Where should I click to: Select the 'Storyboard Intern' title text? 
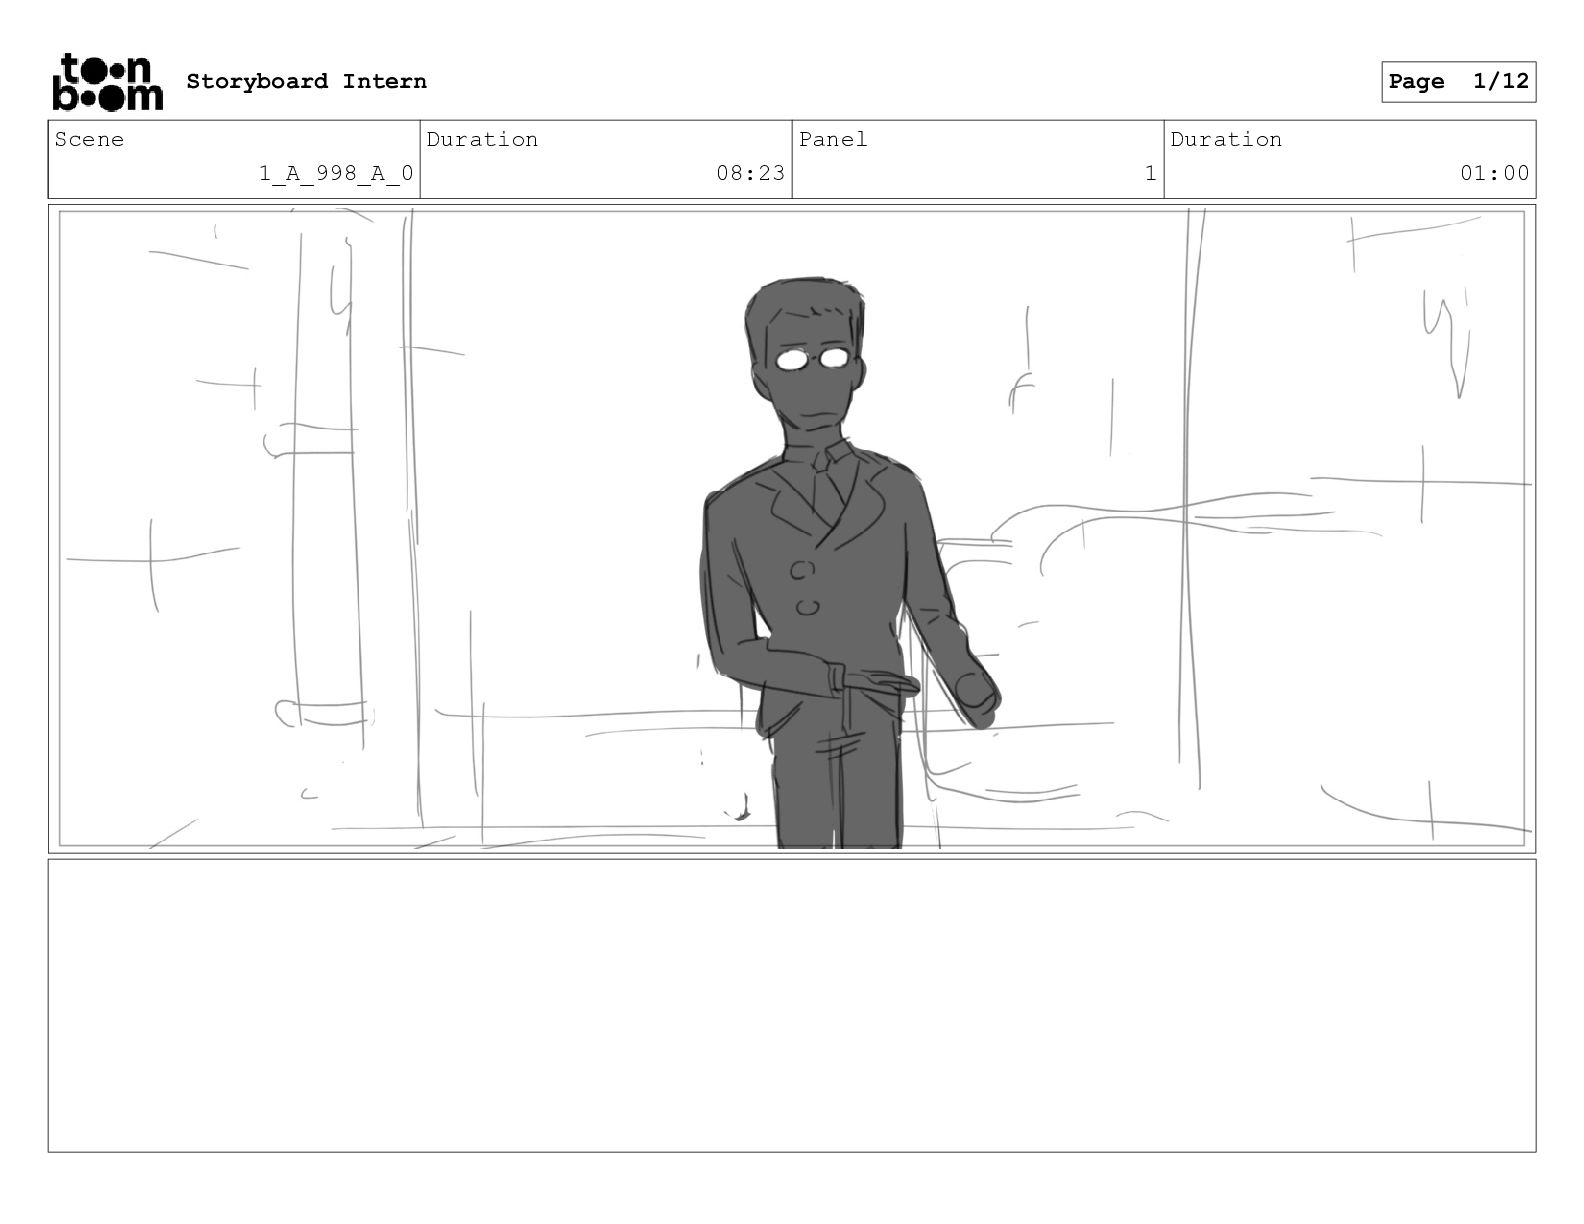tap(306, 81)
